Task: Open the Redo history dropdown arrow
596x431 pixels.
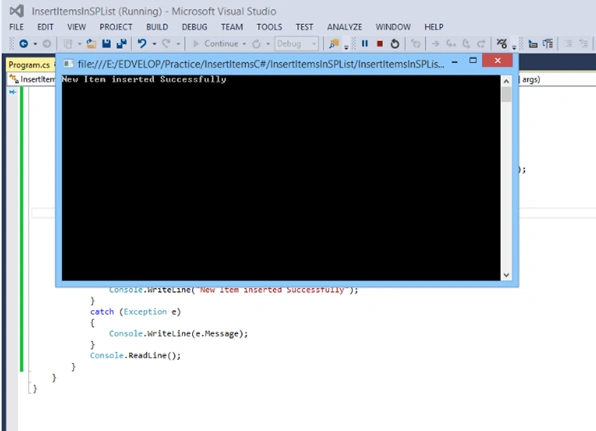Action: [x=178, y=44]
